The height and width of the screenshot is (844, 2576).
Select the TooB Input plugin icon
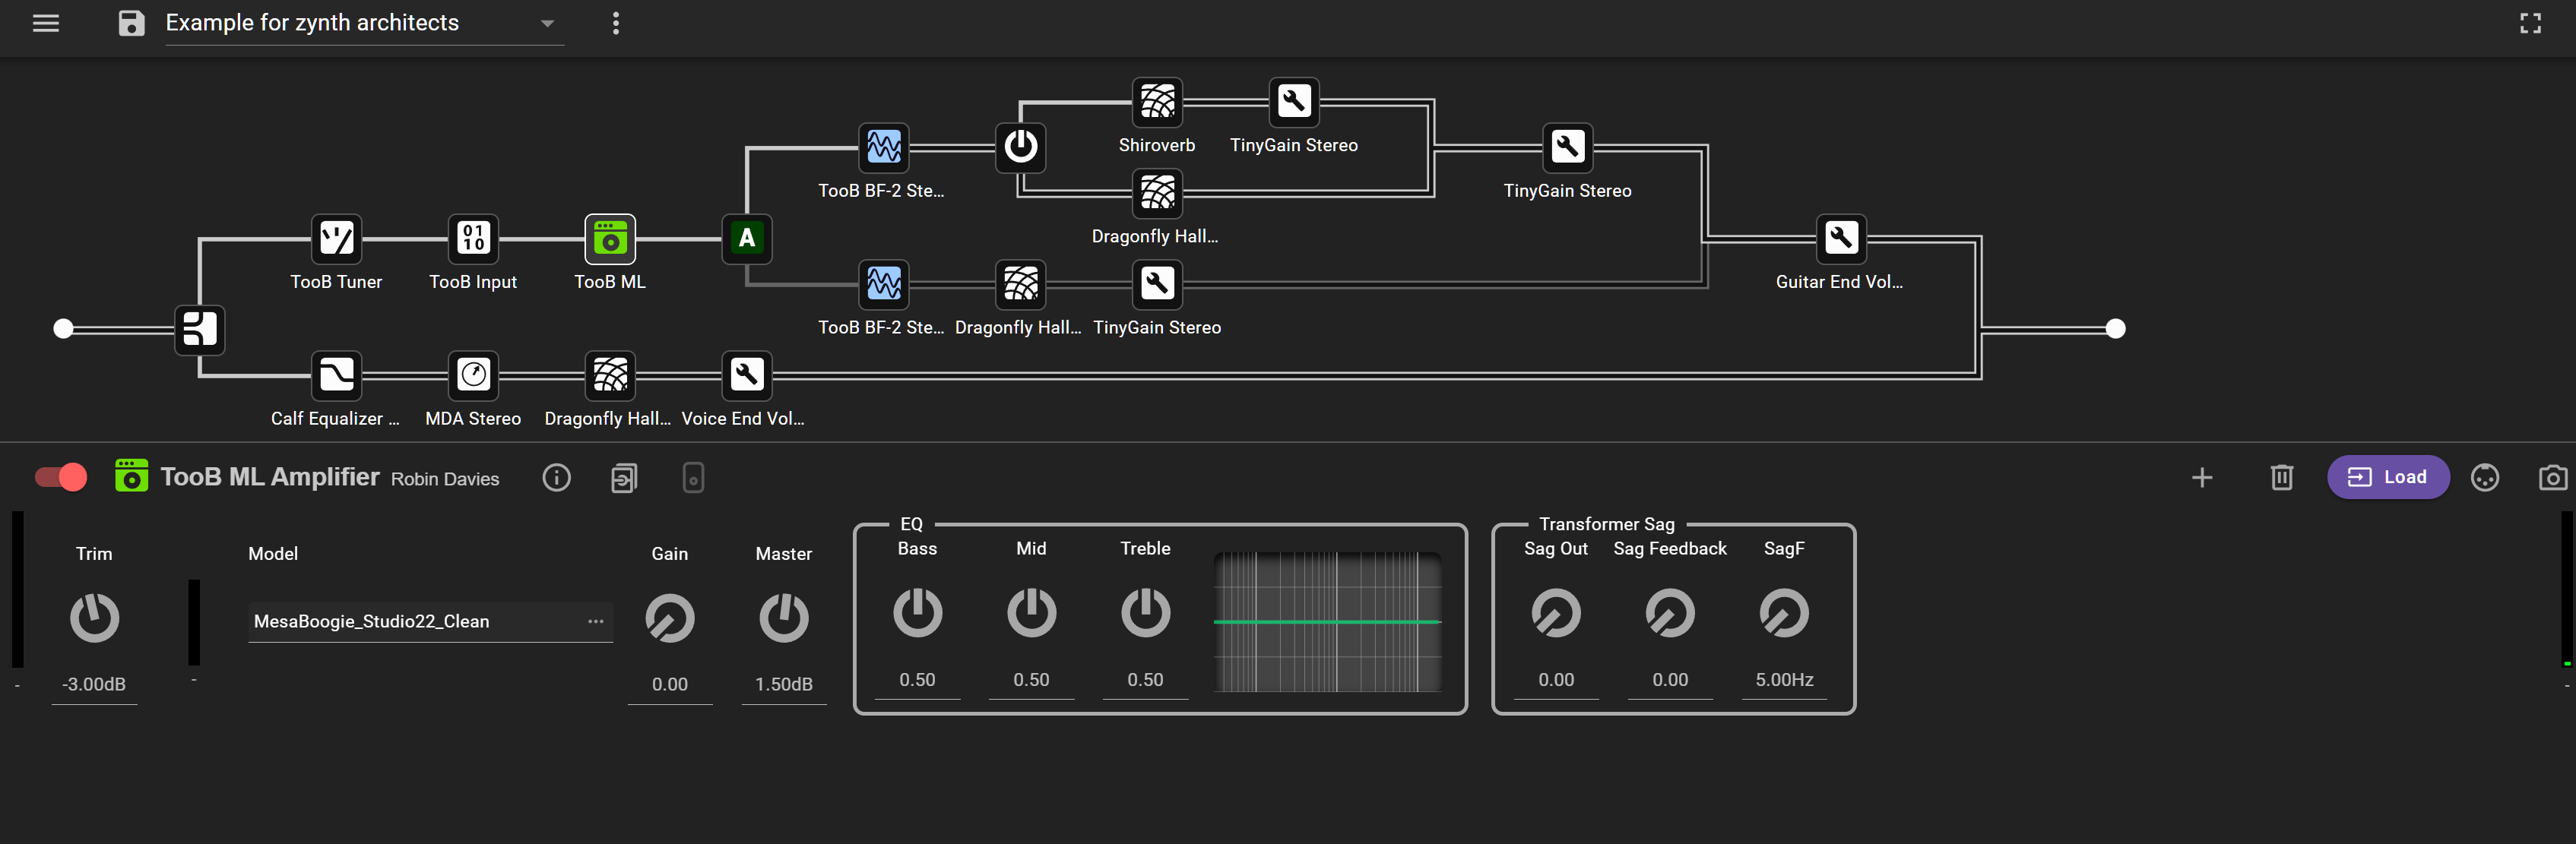click(x=473, y=238)
